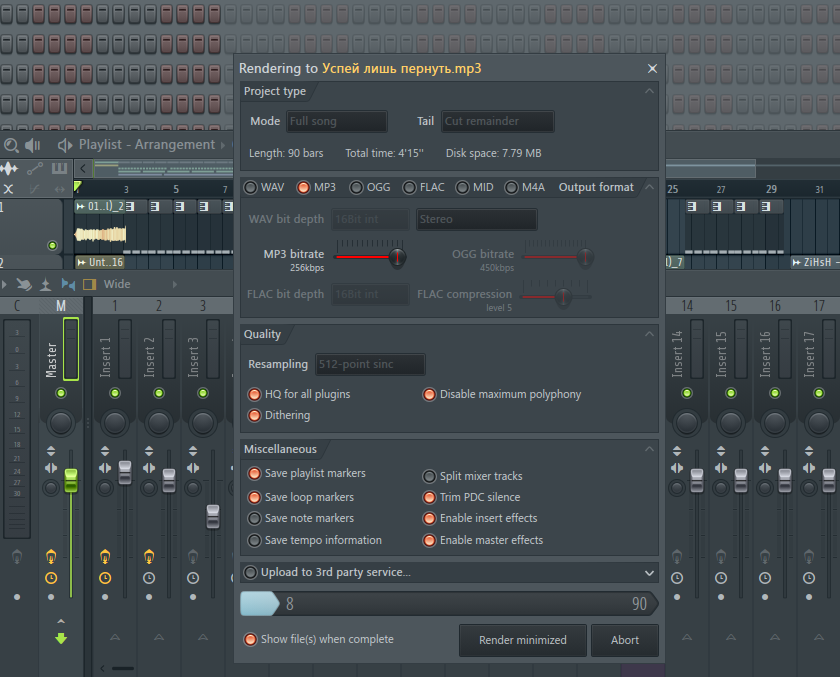The image size is (840, 677).
Task: Click the ZiHsH playlist clip
Action: (x=815, y=262)
